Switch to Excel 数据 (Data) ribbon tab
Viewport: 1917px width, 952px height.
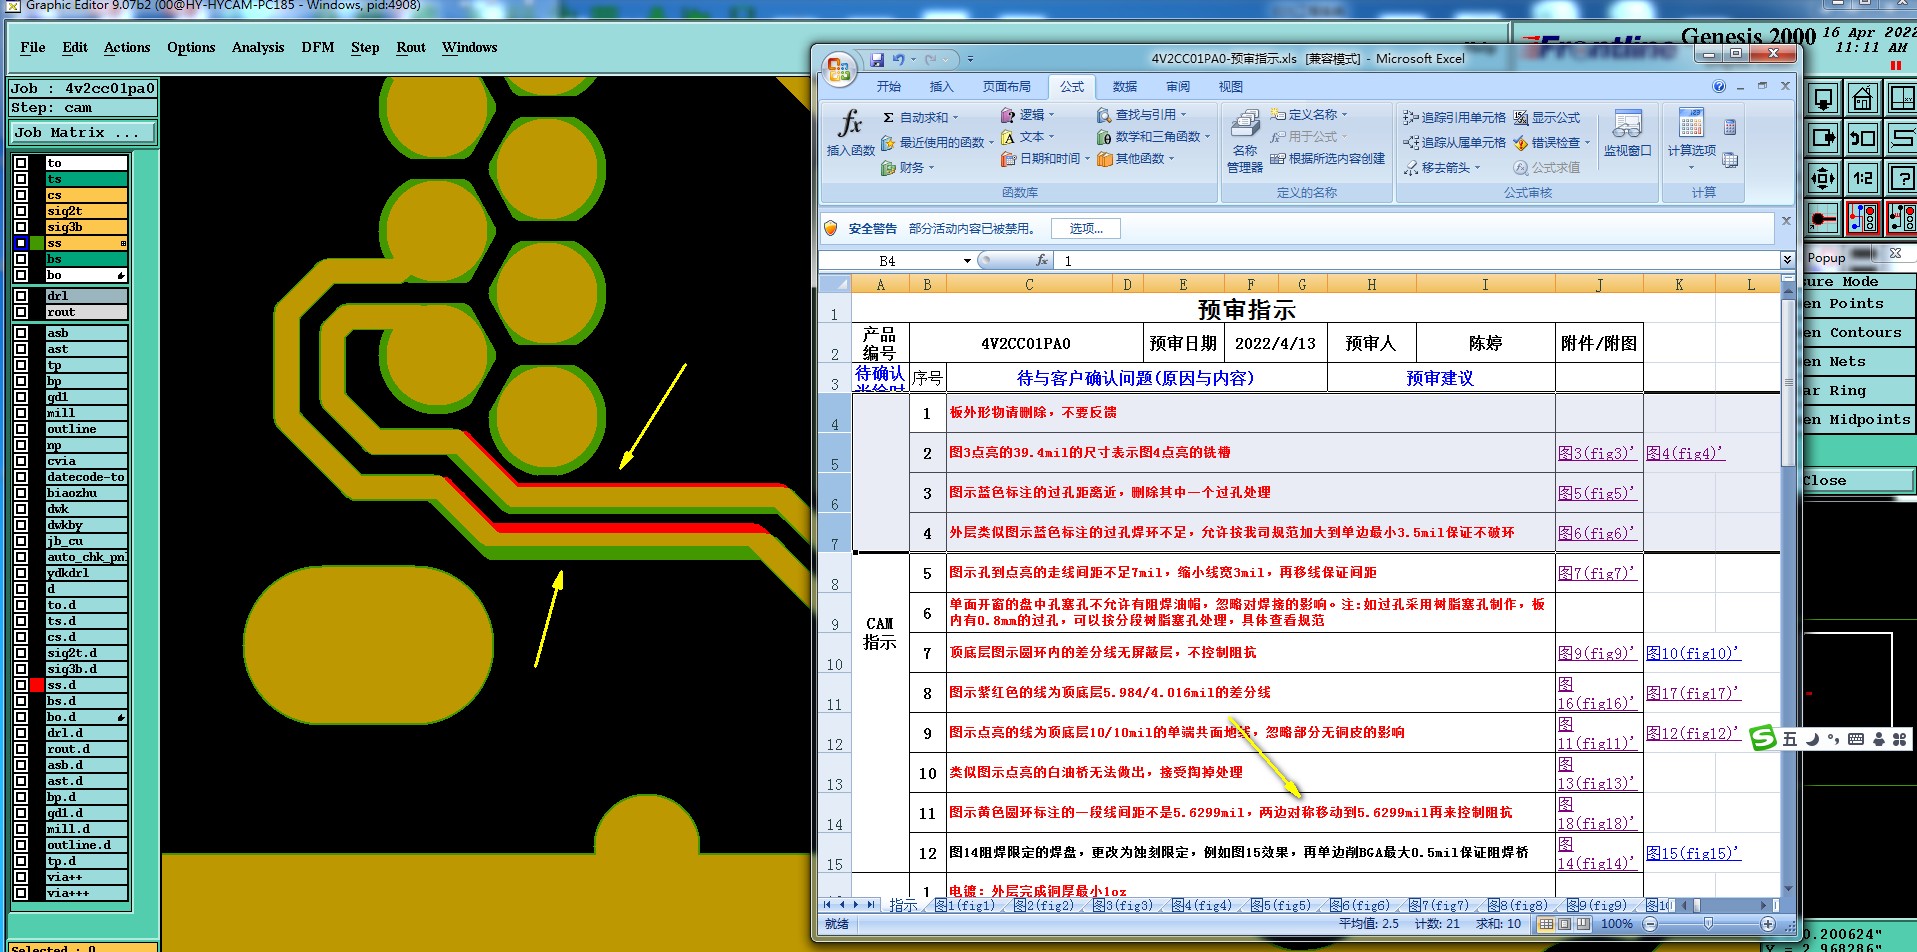tap(1125, 87)
